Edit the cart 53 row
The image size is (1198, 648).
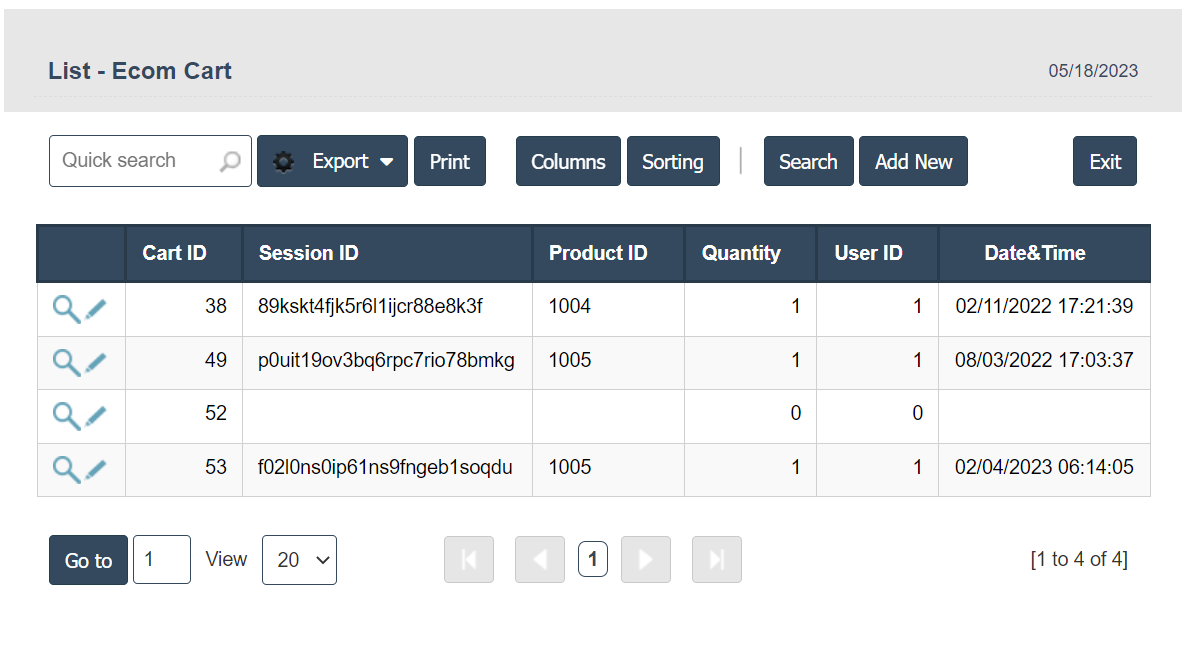coord(95,468)
